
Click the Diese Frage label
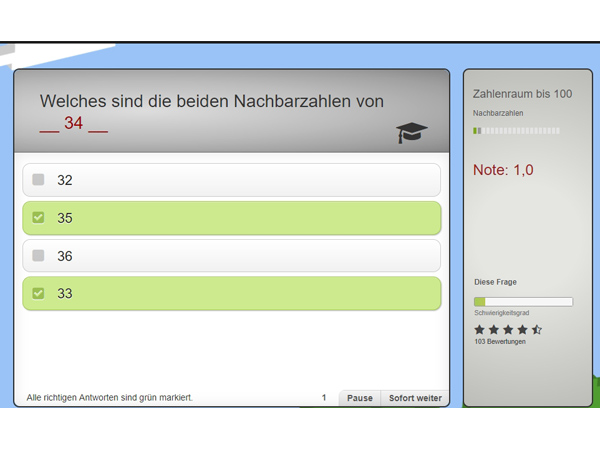tap(496, 282)
